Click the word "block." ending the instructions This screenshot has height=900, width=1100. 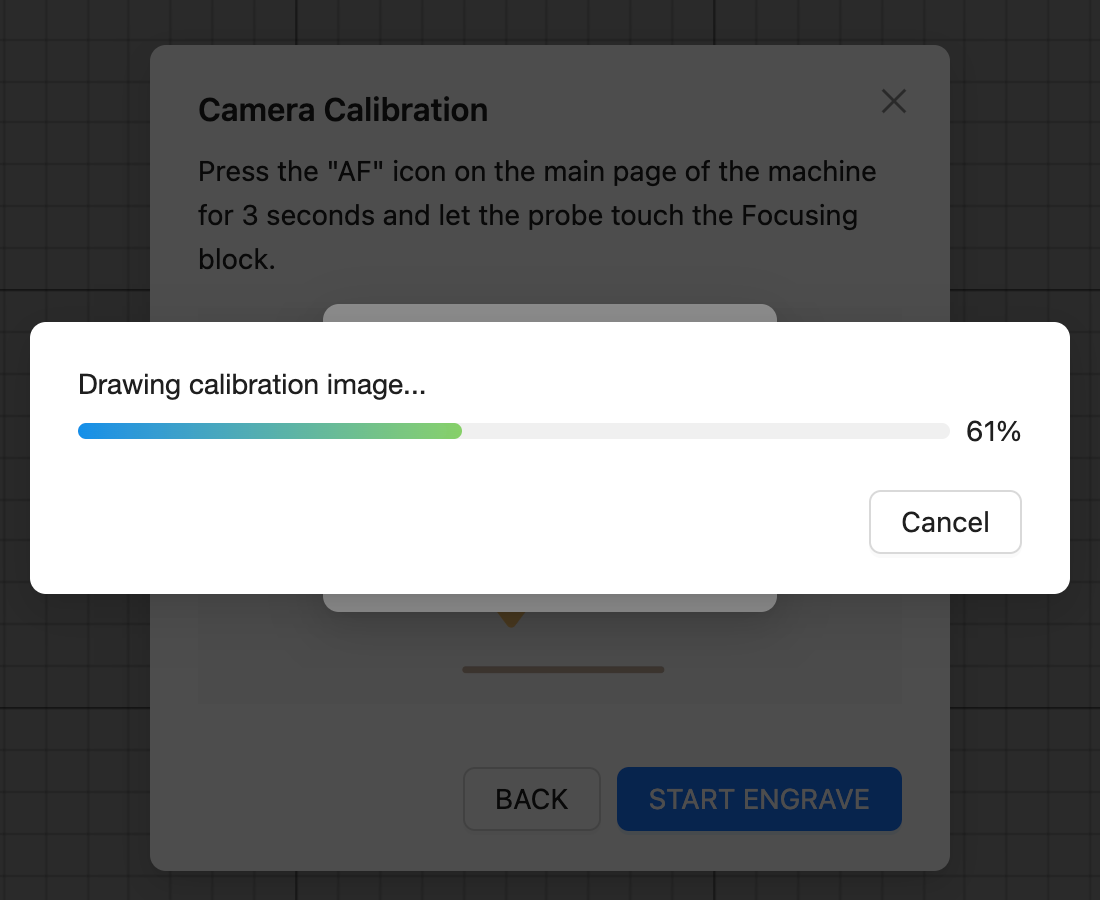[x=236, y=260]
